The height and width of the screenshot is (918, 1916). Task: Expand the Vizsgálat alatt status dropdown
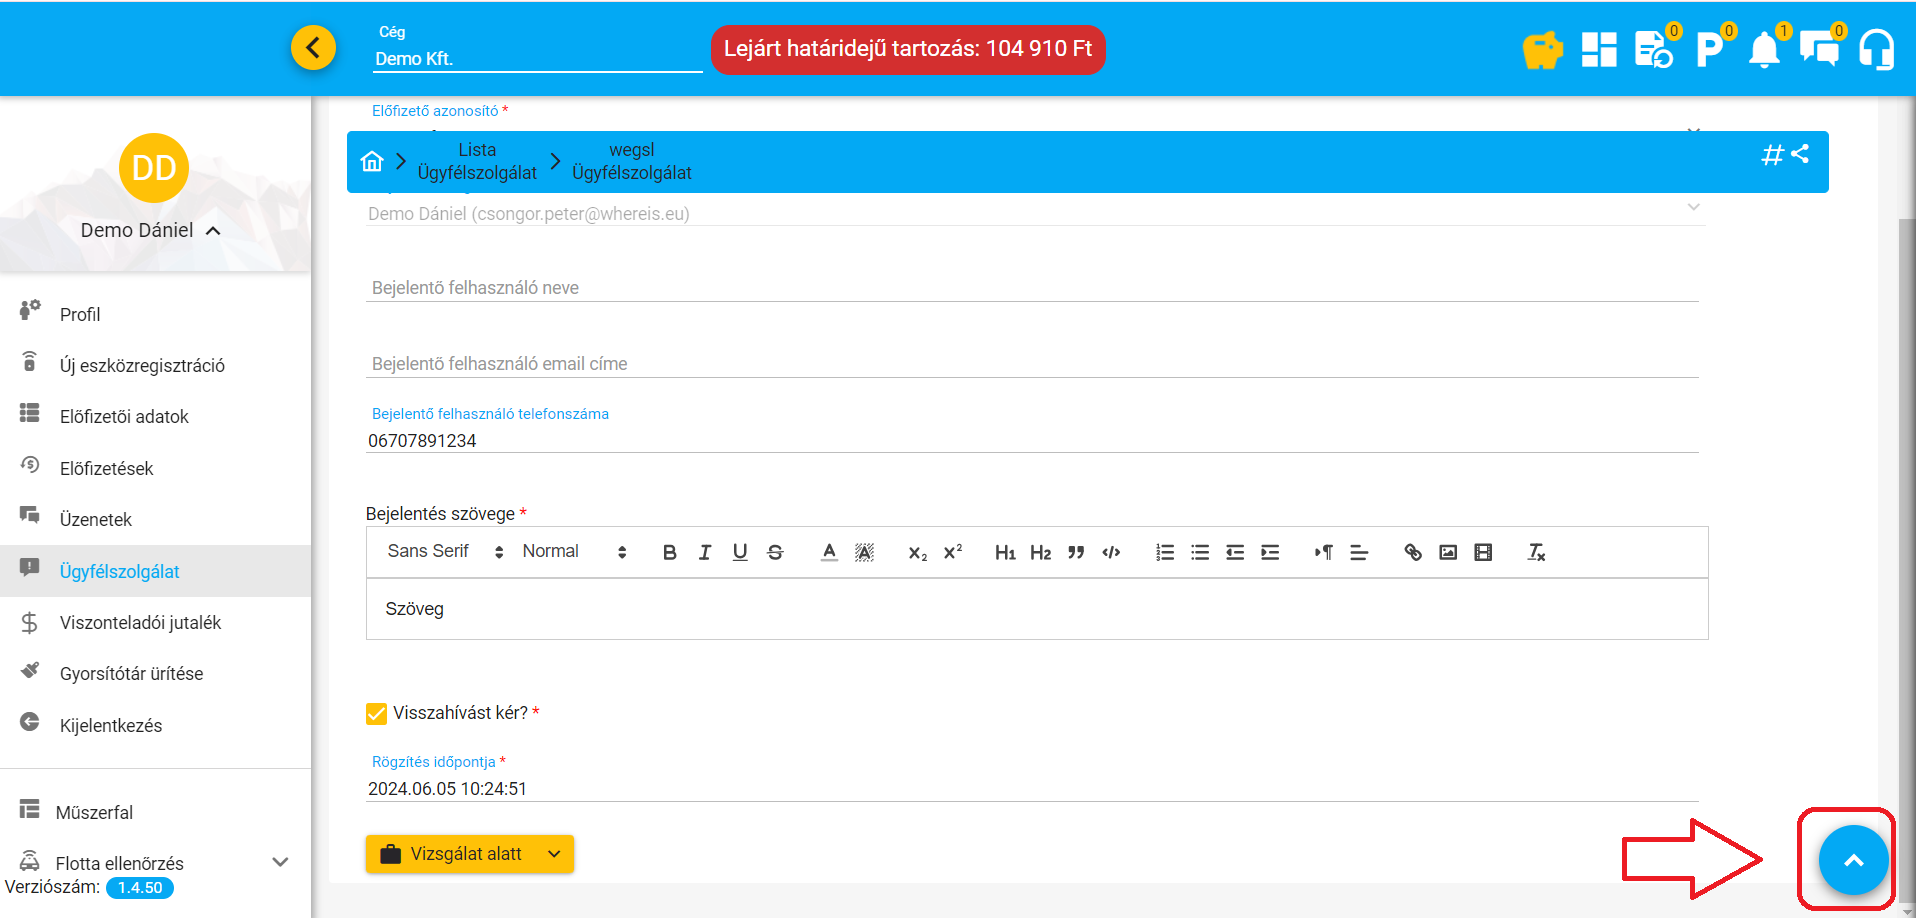click(x=555, y=854)
